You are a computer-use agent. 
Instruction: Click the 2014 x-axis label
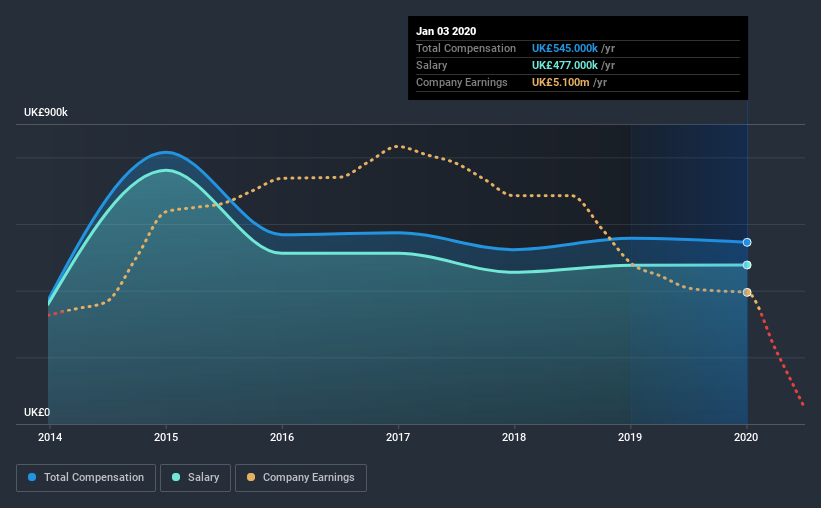click(50, 437)
